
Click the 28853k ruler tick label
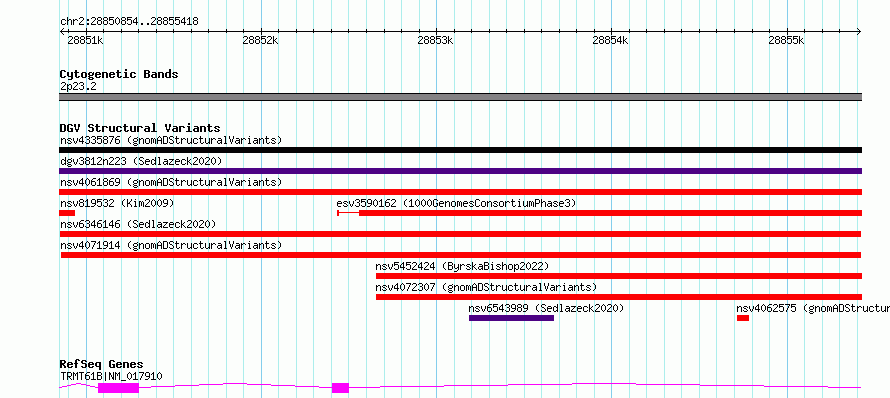coord(436,40)
